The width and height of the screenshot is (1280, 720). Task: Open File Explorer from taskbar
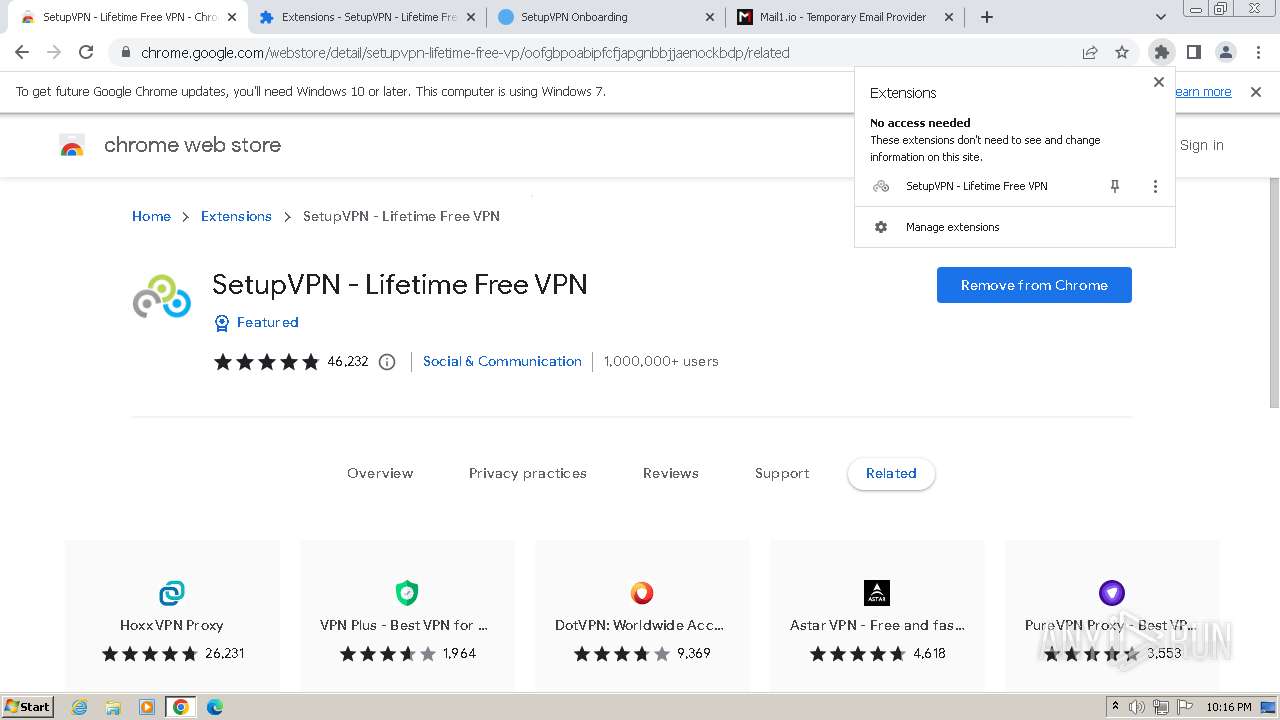click(113, 707)
